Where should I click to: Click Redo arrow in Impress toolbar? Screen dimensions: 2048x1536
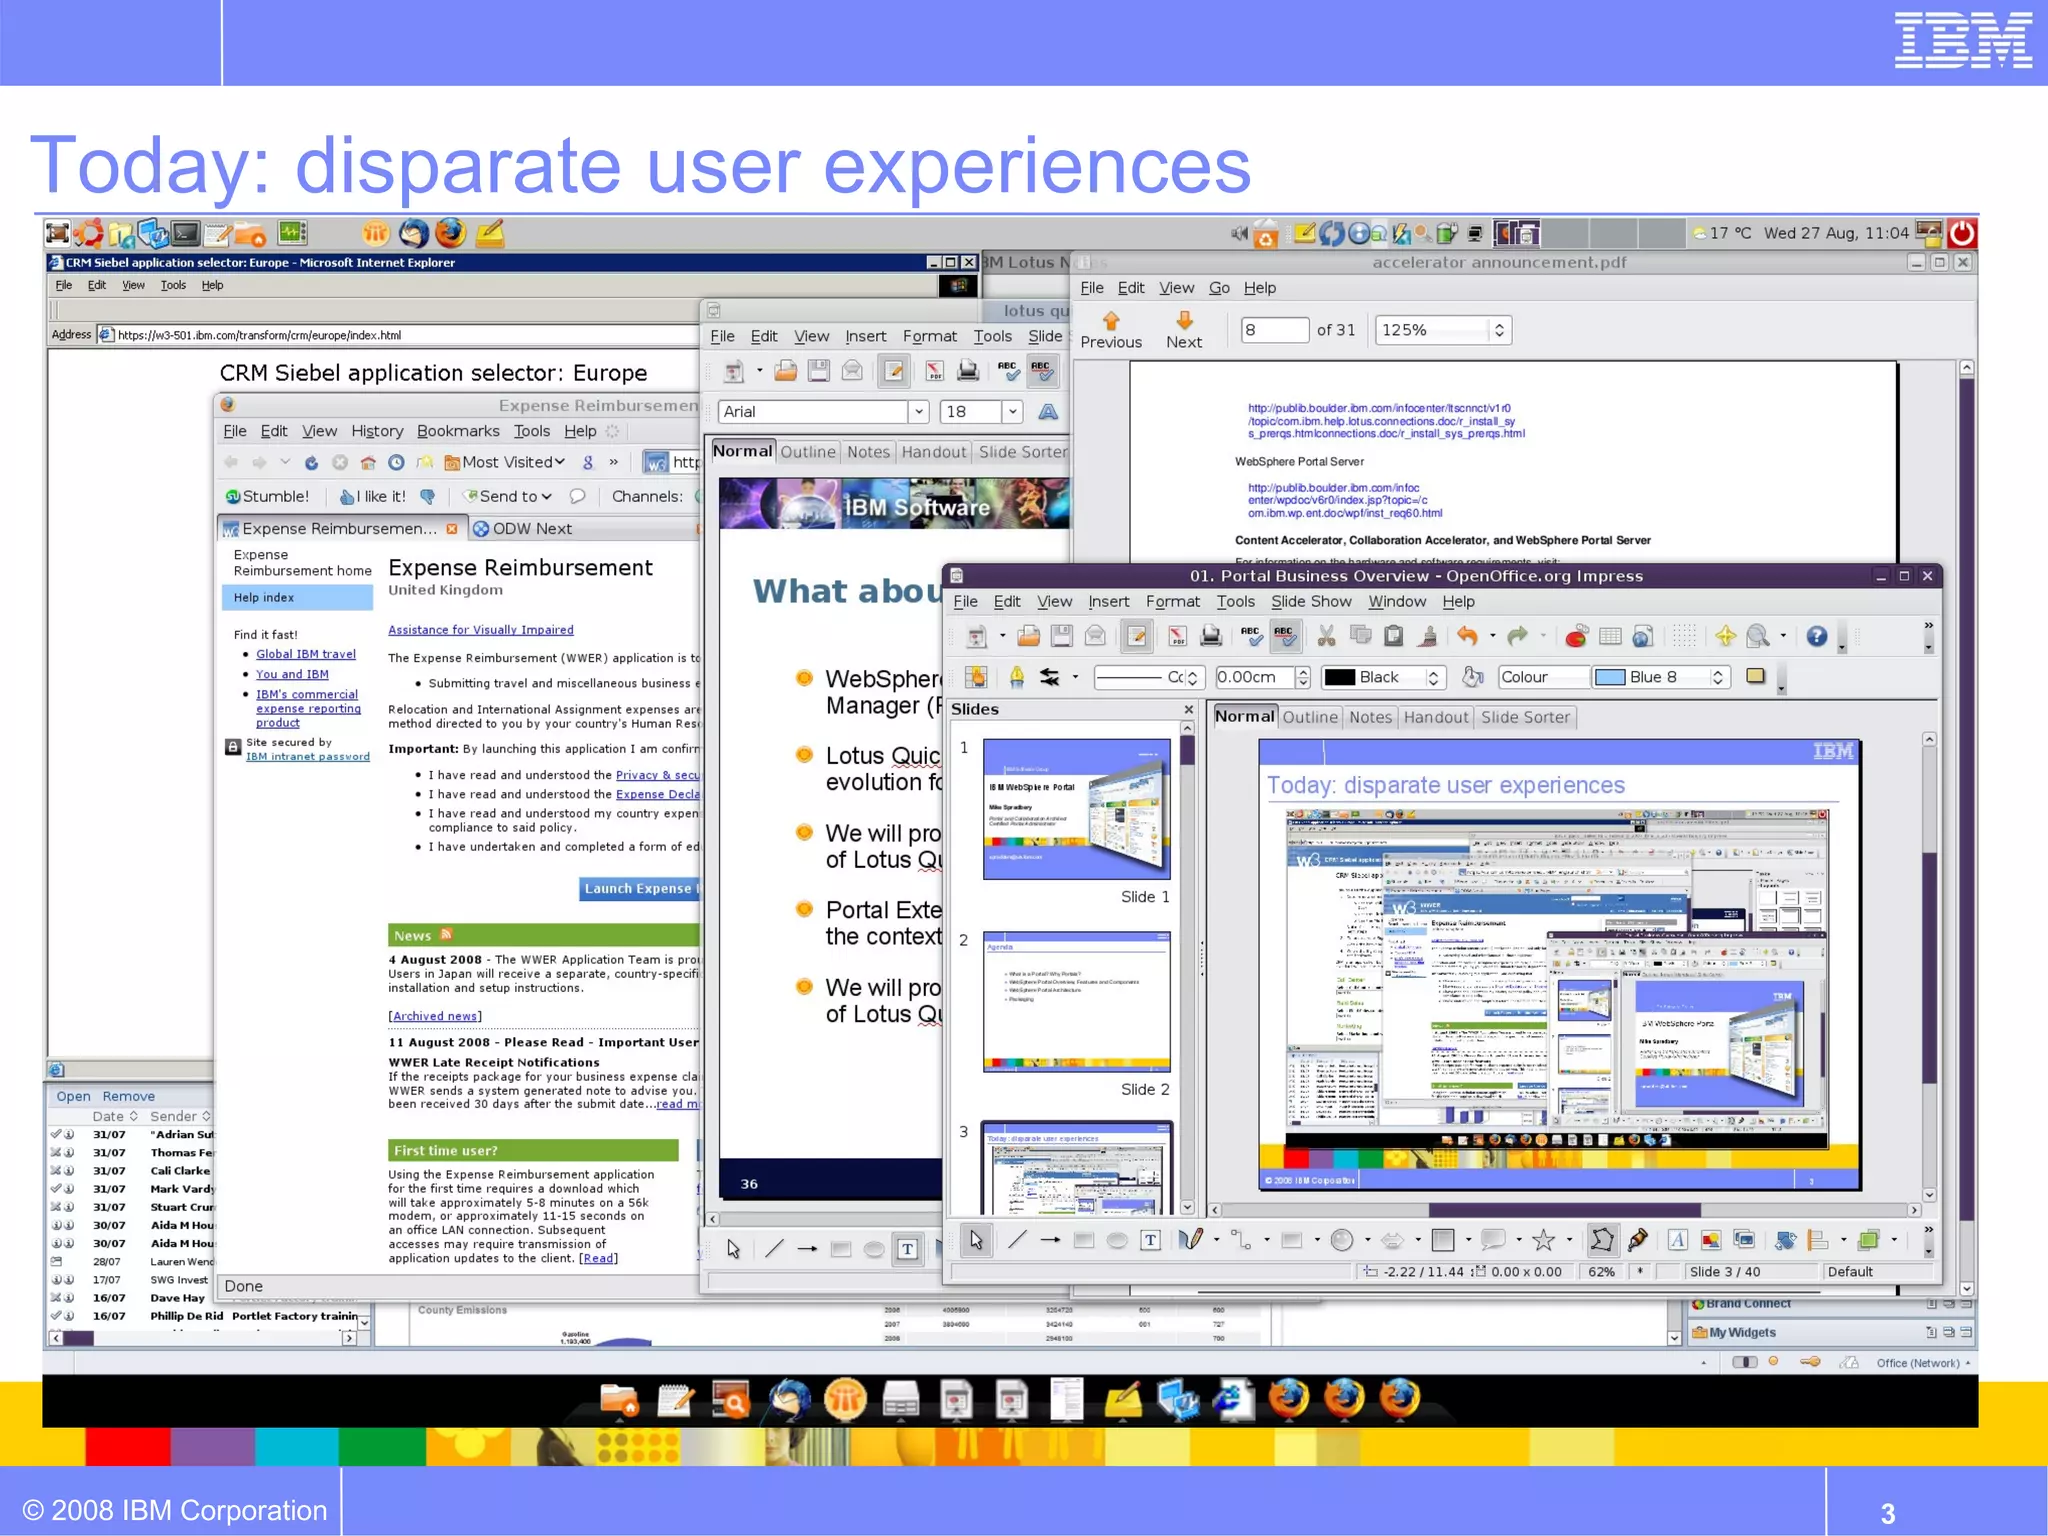pos(1517,636)
